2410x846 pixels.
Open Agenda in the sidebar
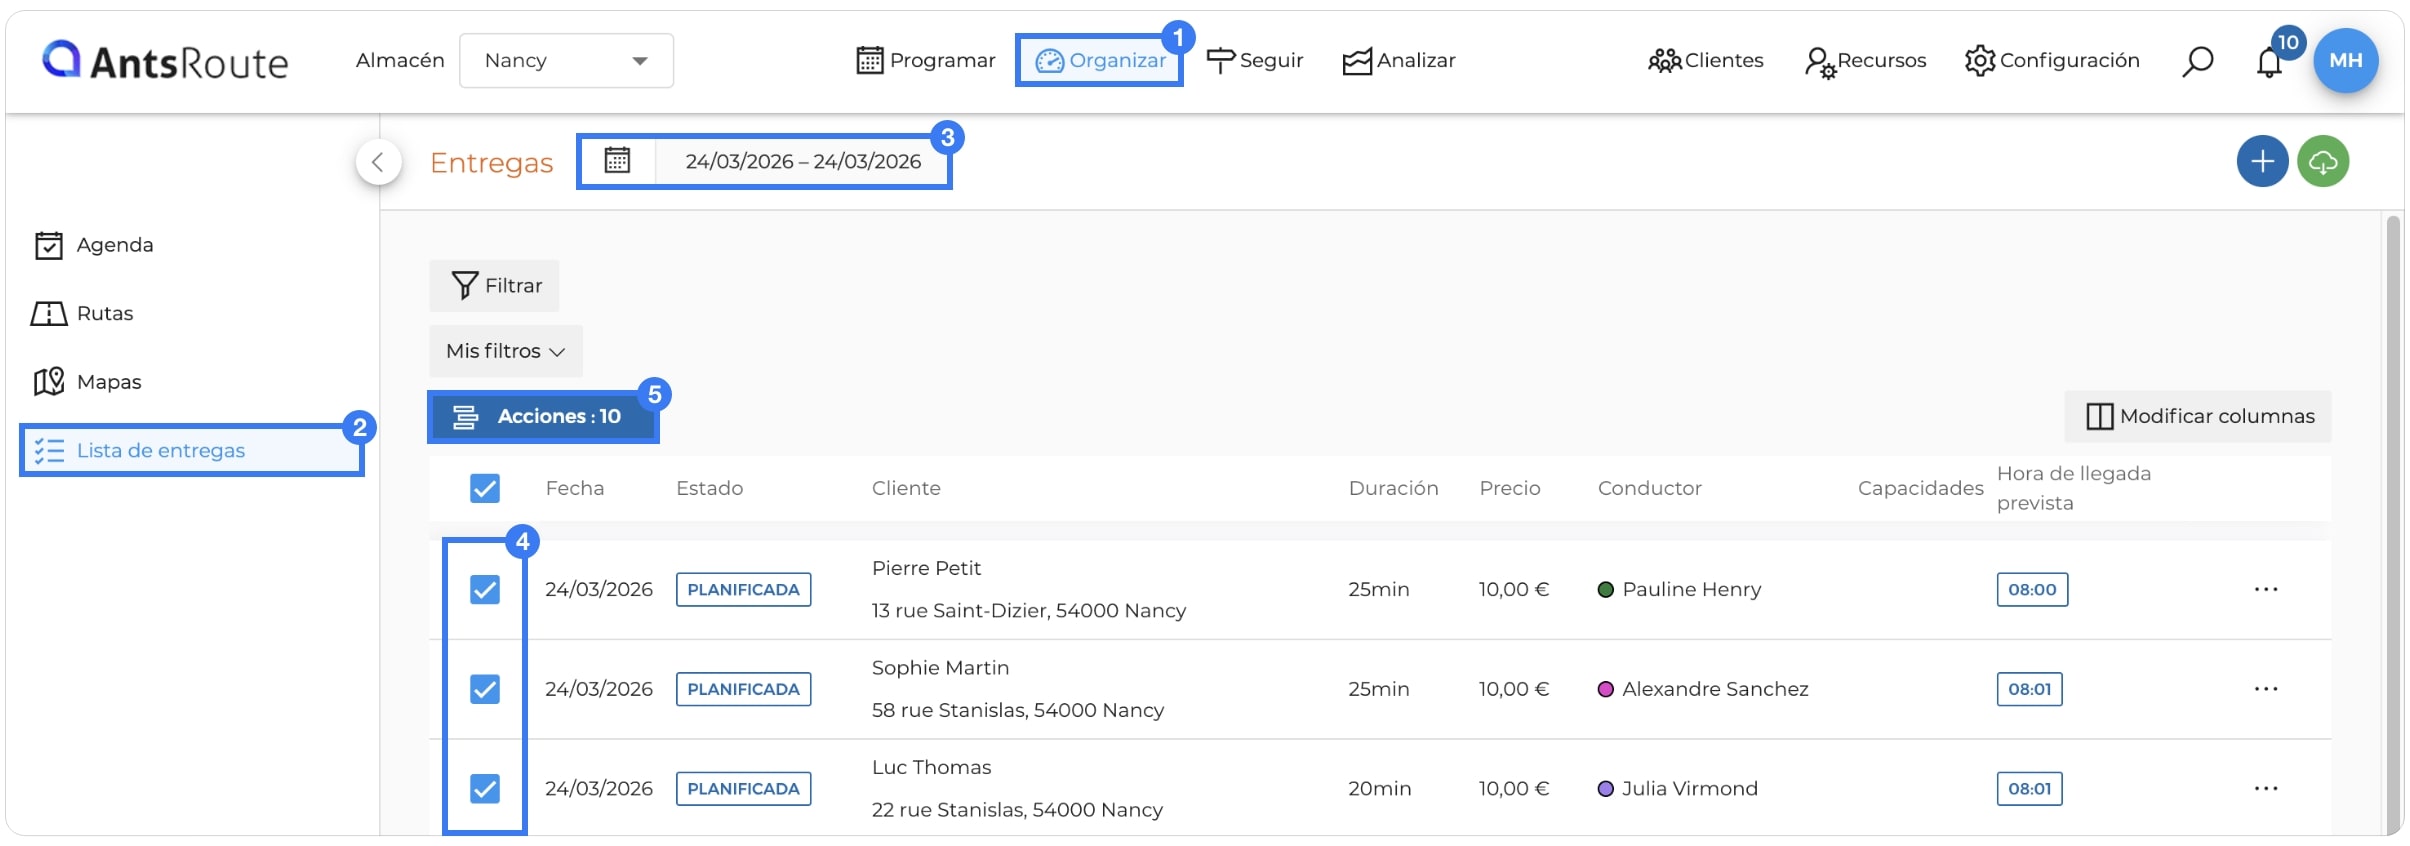pyautogui.click(x=94, y=245)
